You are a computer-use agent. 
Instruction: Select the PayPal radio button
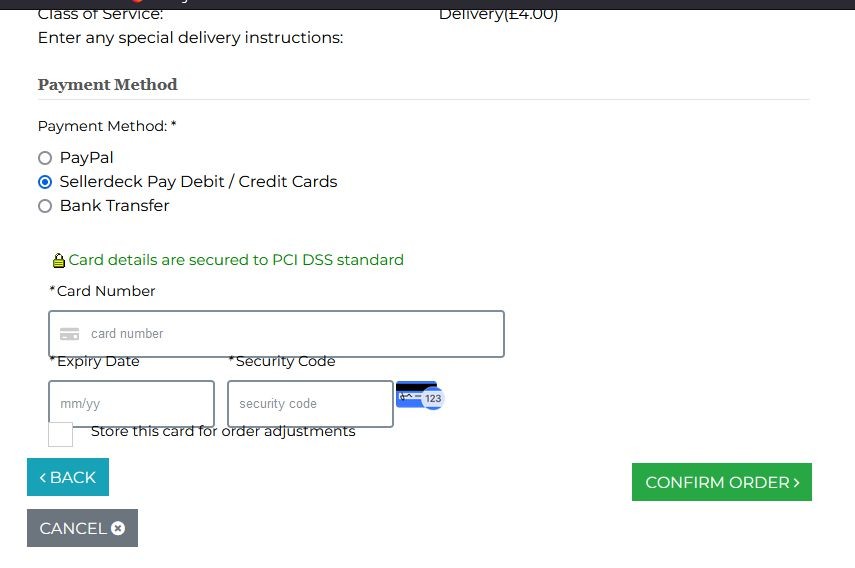coord(44,158)
